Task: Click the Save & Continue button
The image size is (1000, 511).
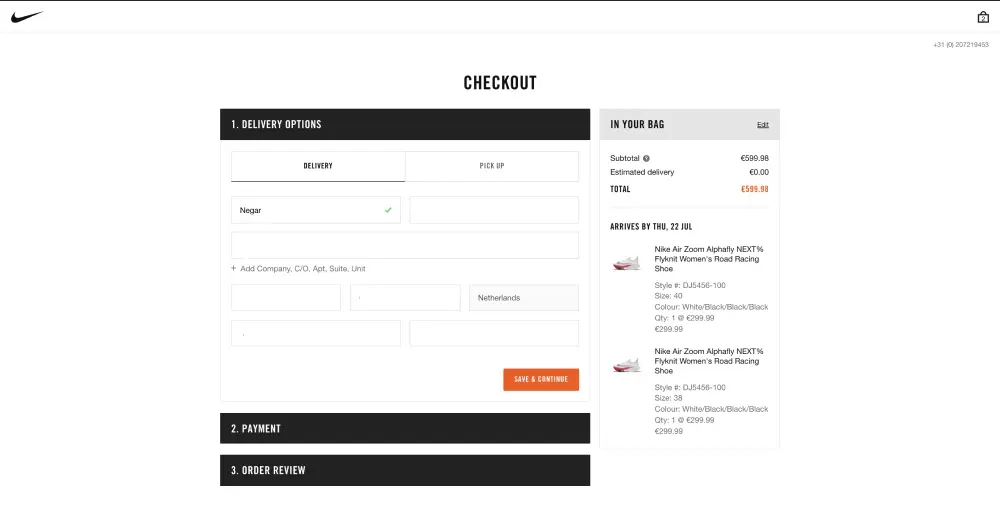Action: pos(541,379)
